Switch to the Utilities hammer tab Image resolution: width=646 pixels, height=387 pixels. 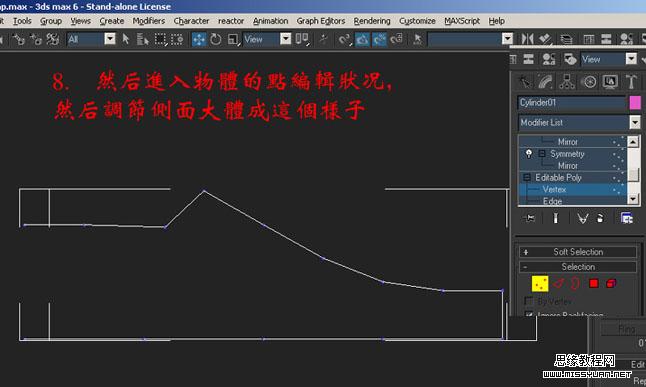631,82
